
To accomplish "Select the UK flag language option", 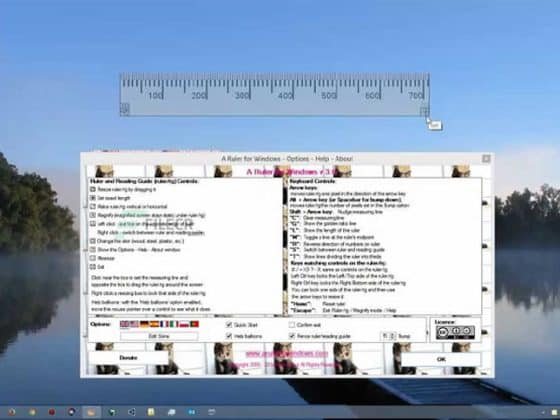I will click(x=124, y=324).
